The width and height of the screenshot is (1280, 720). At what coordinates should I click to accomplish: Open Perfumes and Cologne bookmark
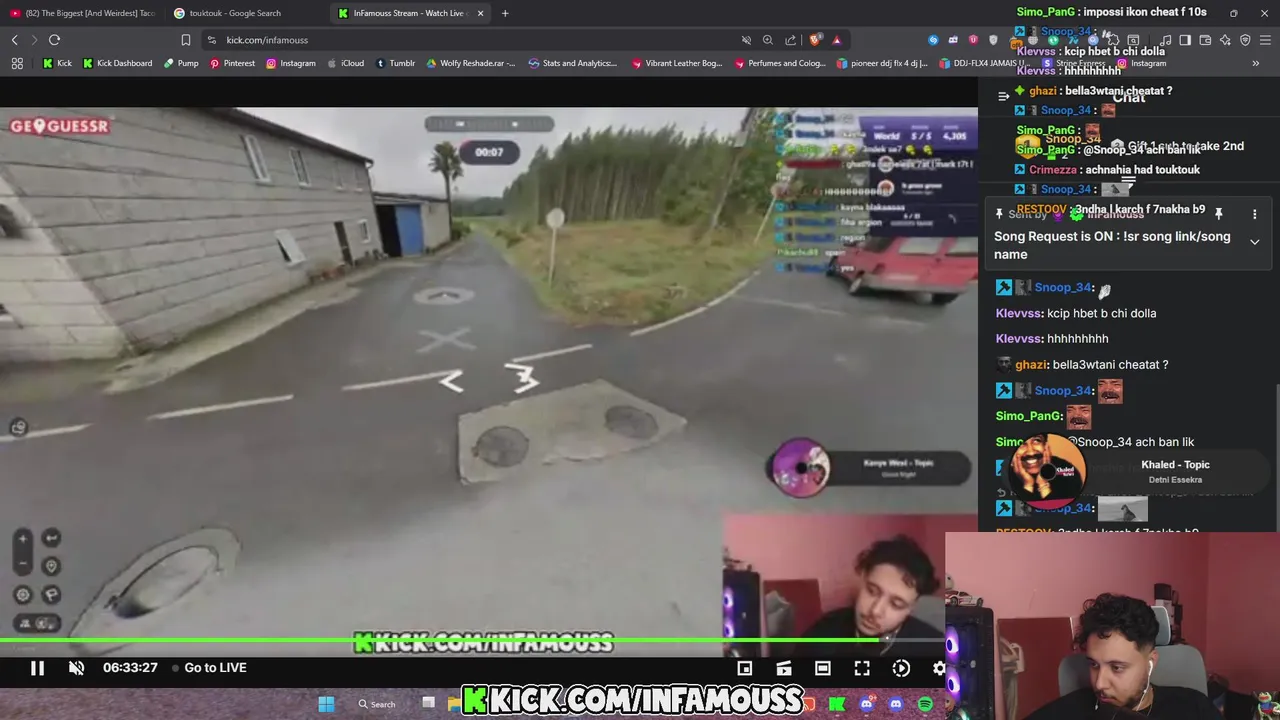click(x=780, y=63)
